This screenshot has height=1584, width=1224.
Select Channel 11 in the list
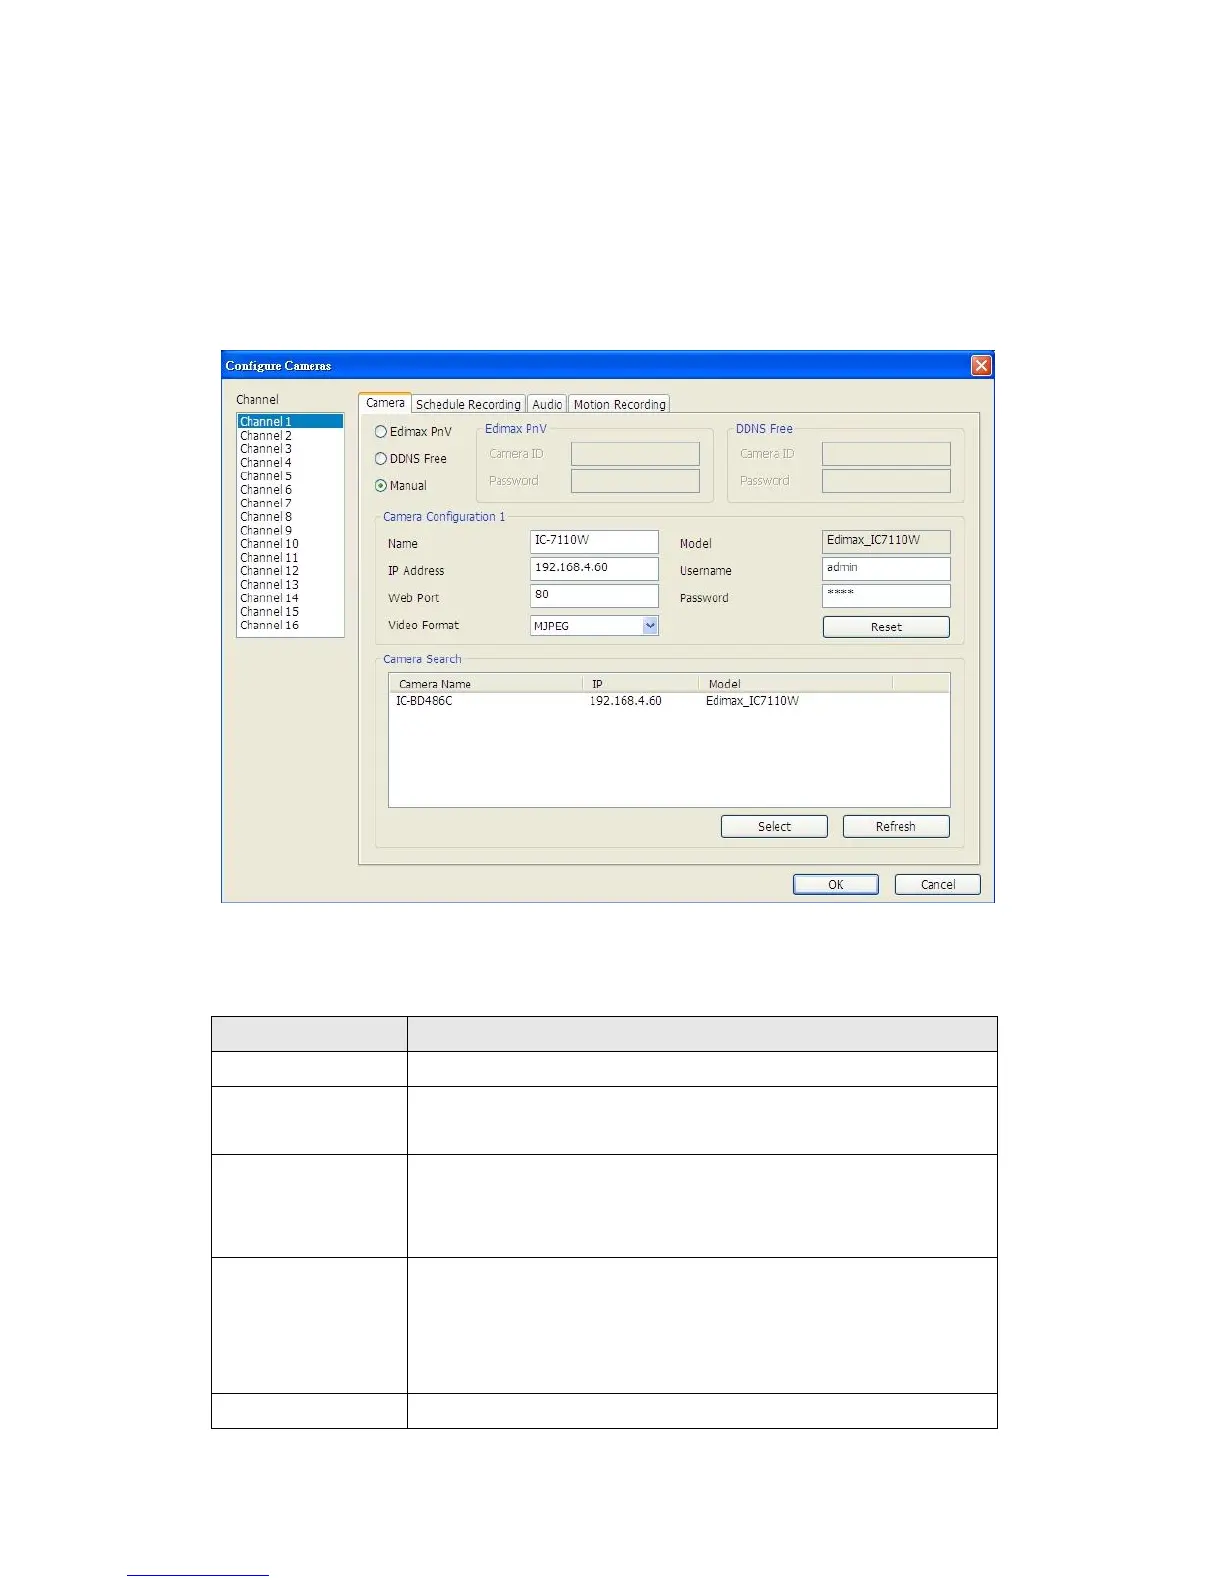(x=290, y=558)
